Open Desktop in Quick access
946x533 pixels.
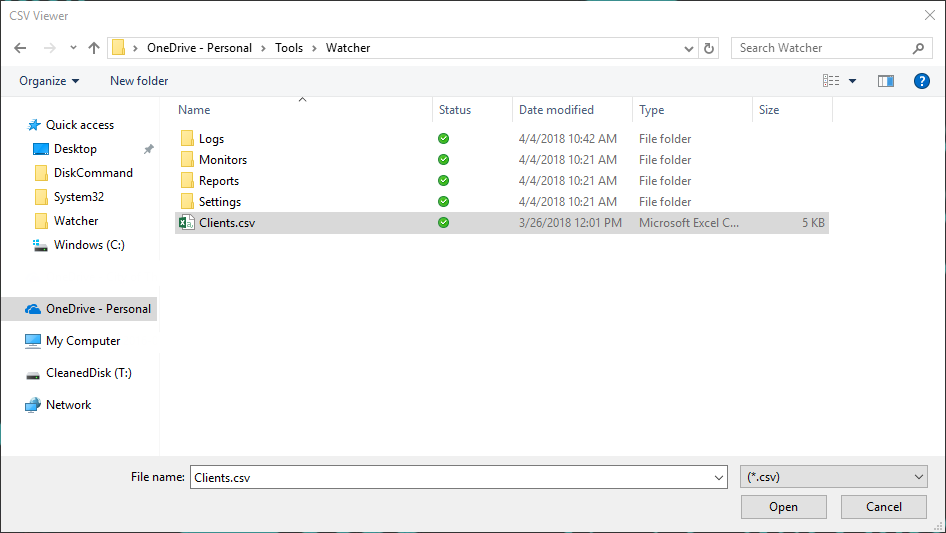(x=75, y=149)
